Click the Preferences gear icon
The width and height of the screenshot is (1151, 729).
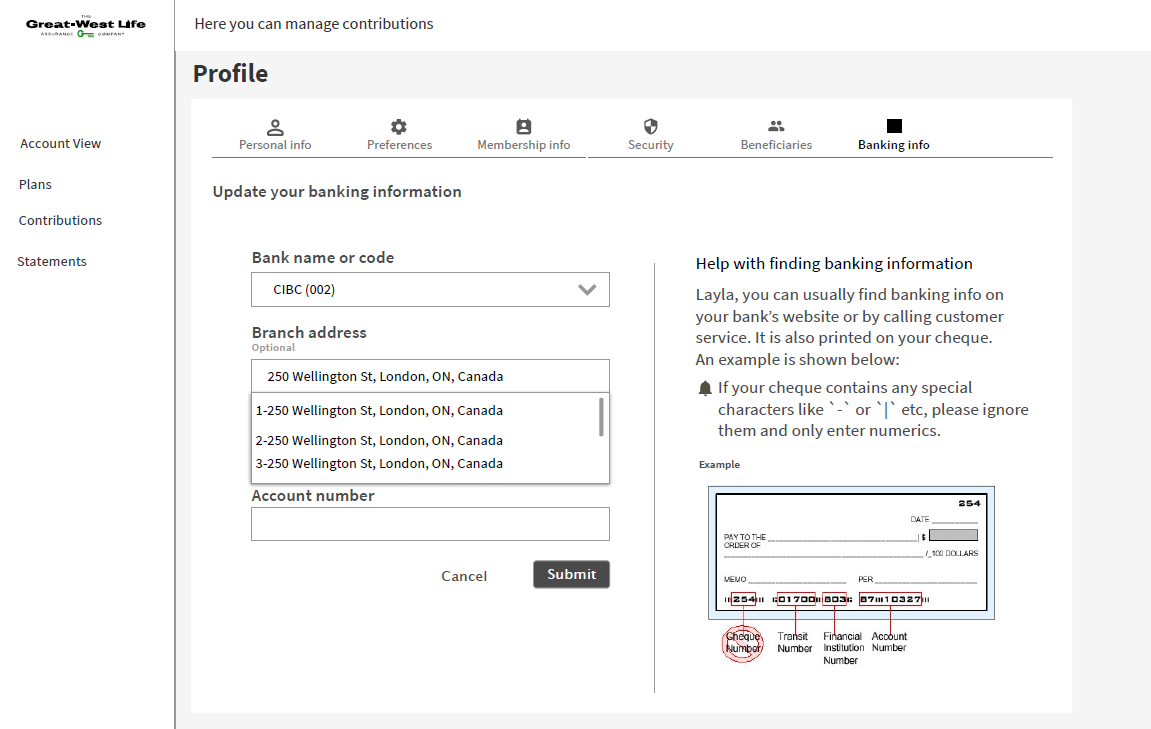click(399, 127)
